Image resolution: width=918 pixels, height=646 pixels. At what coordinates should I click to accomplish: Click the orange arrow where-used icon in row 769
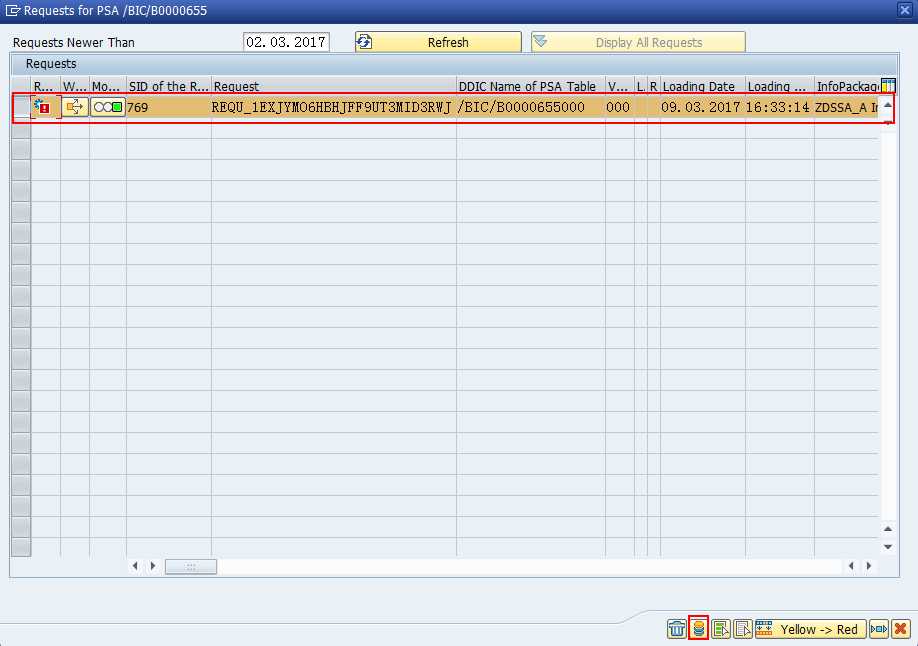coord(74,107)
